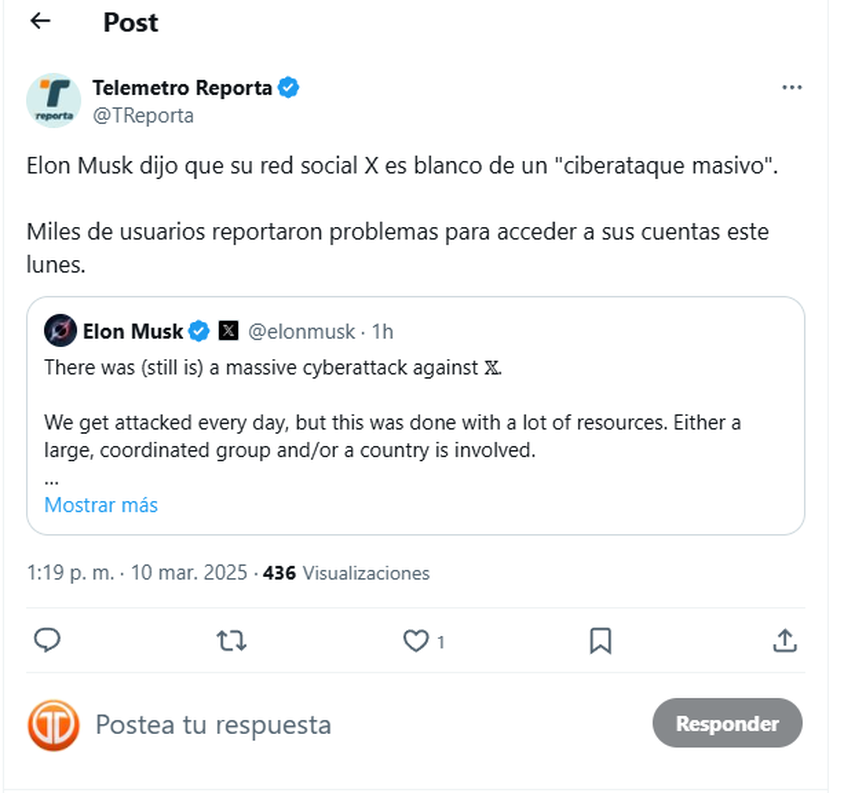Bookmark this post

coord(600,640)
